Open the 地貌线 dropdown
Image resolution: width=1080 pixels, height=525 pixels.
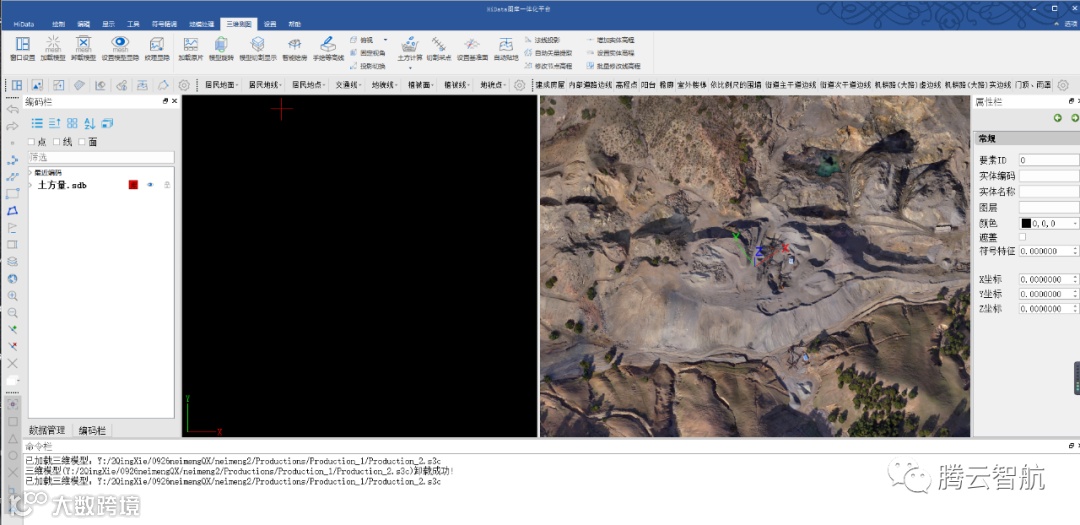[384, 85]
